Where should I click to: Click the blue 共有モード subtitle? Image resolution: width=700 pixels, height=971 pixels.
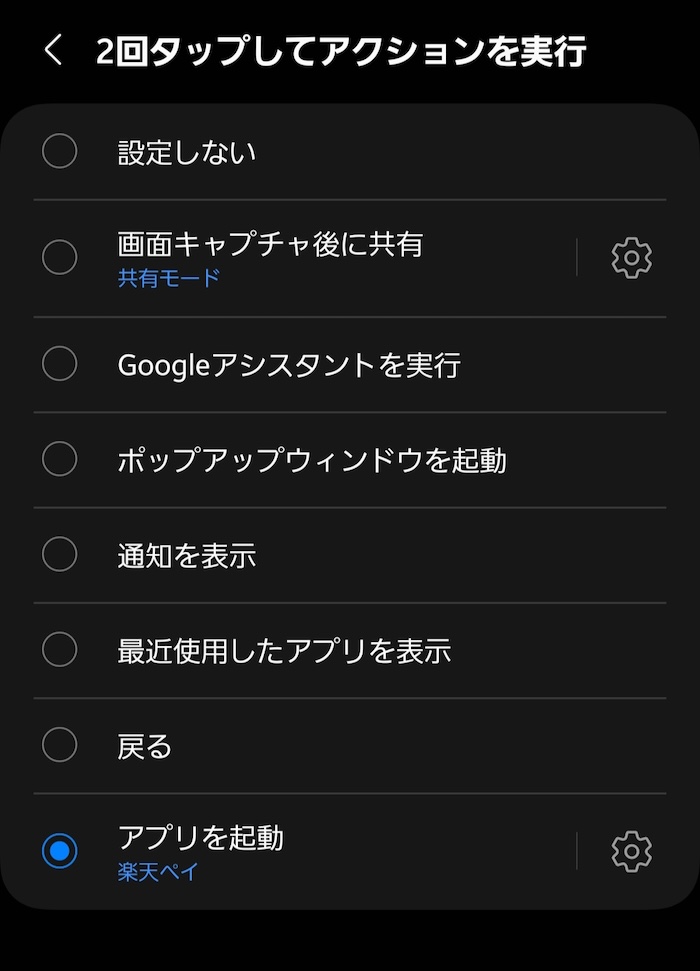click(x=169, y=277)
